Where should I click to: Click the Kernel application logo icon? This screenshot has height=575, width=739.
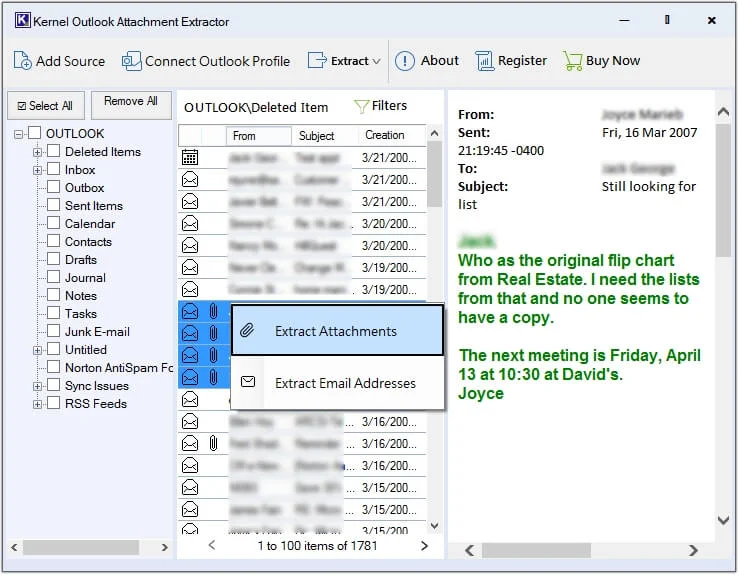22,20
